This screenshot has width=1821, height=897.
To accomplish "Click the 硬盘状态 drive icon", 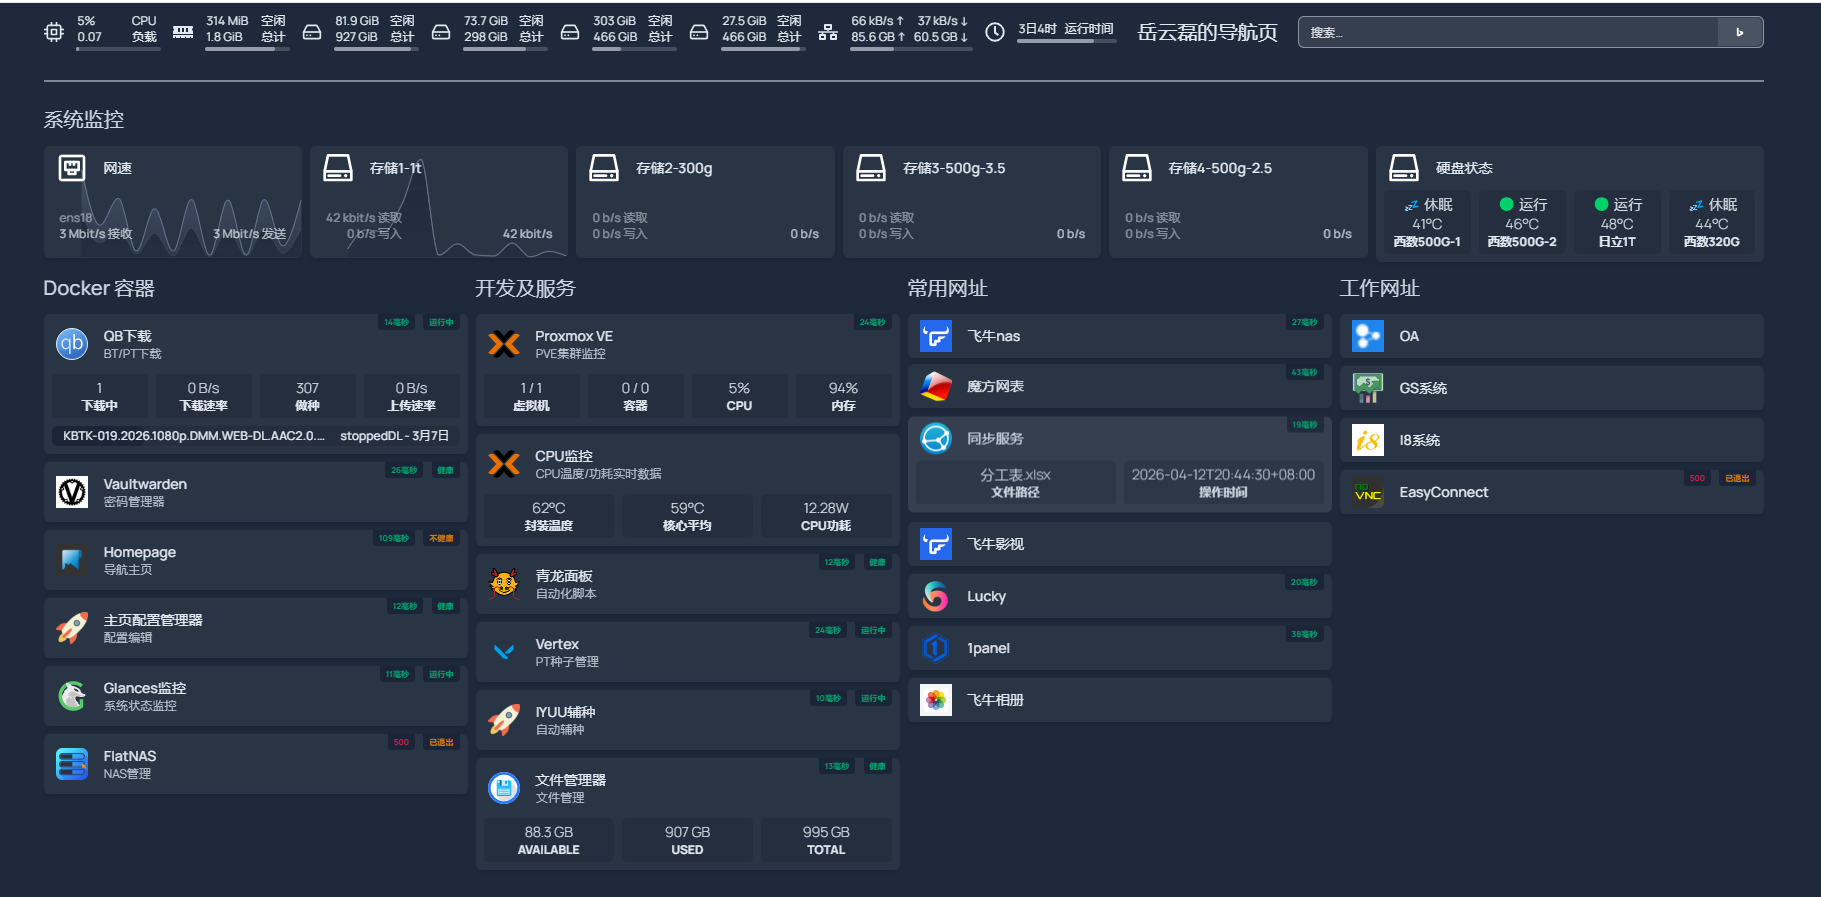I will point(1404,167).
